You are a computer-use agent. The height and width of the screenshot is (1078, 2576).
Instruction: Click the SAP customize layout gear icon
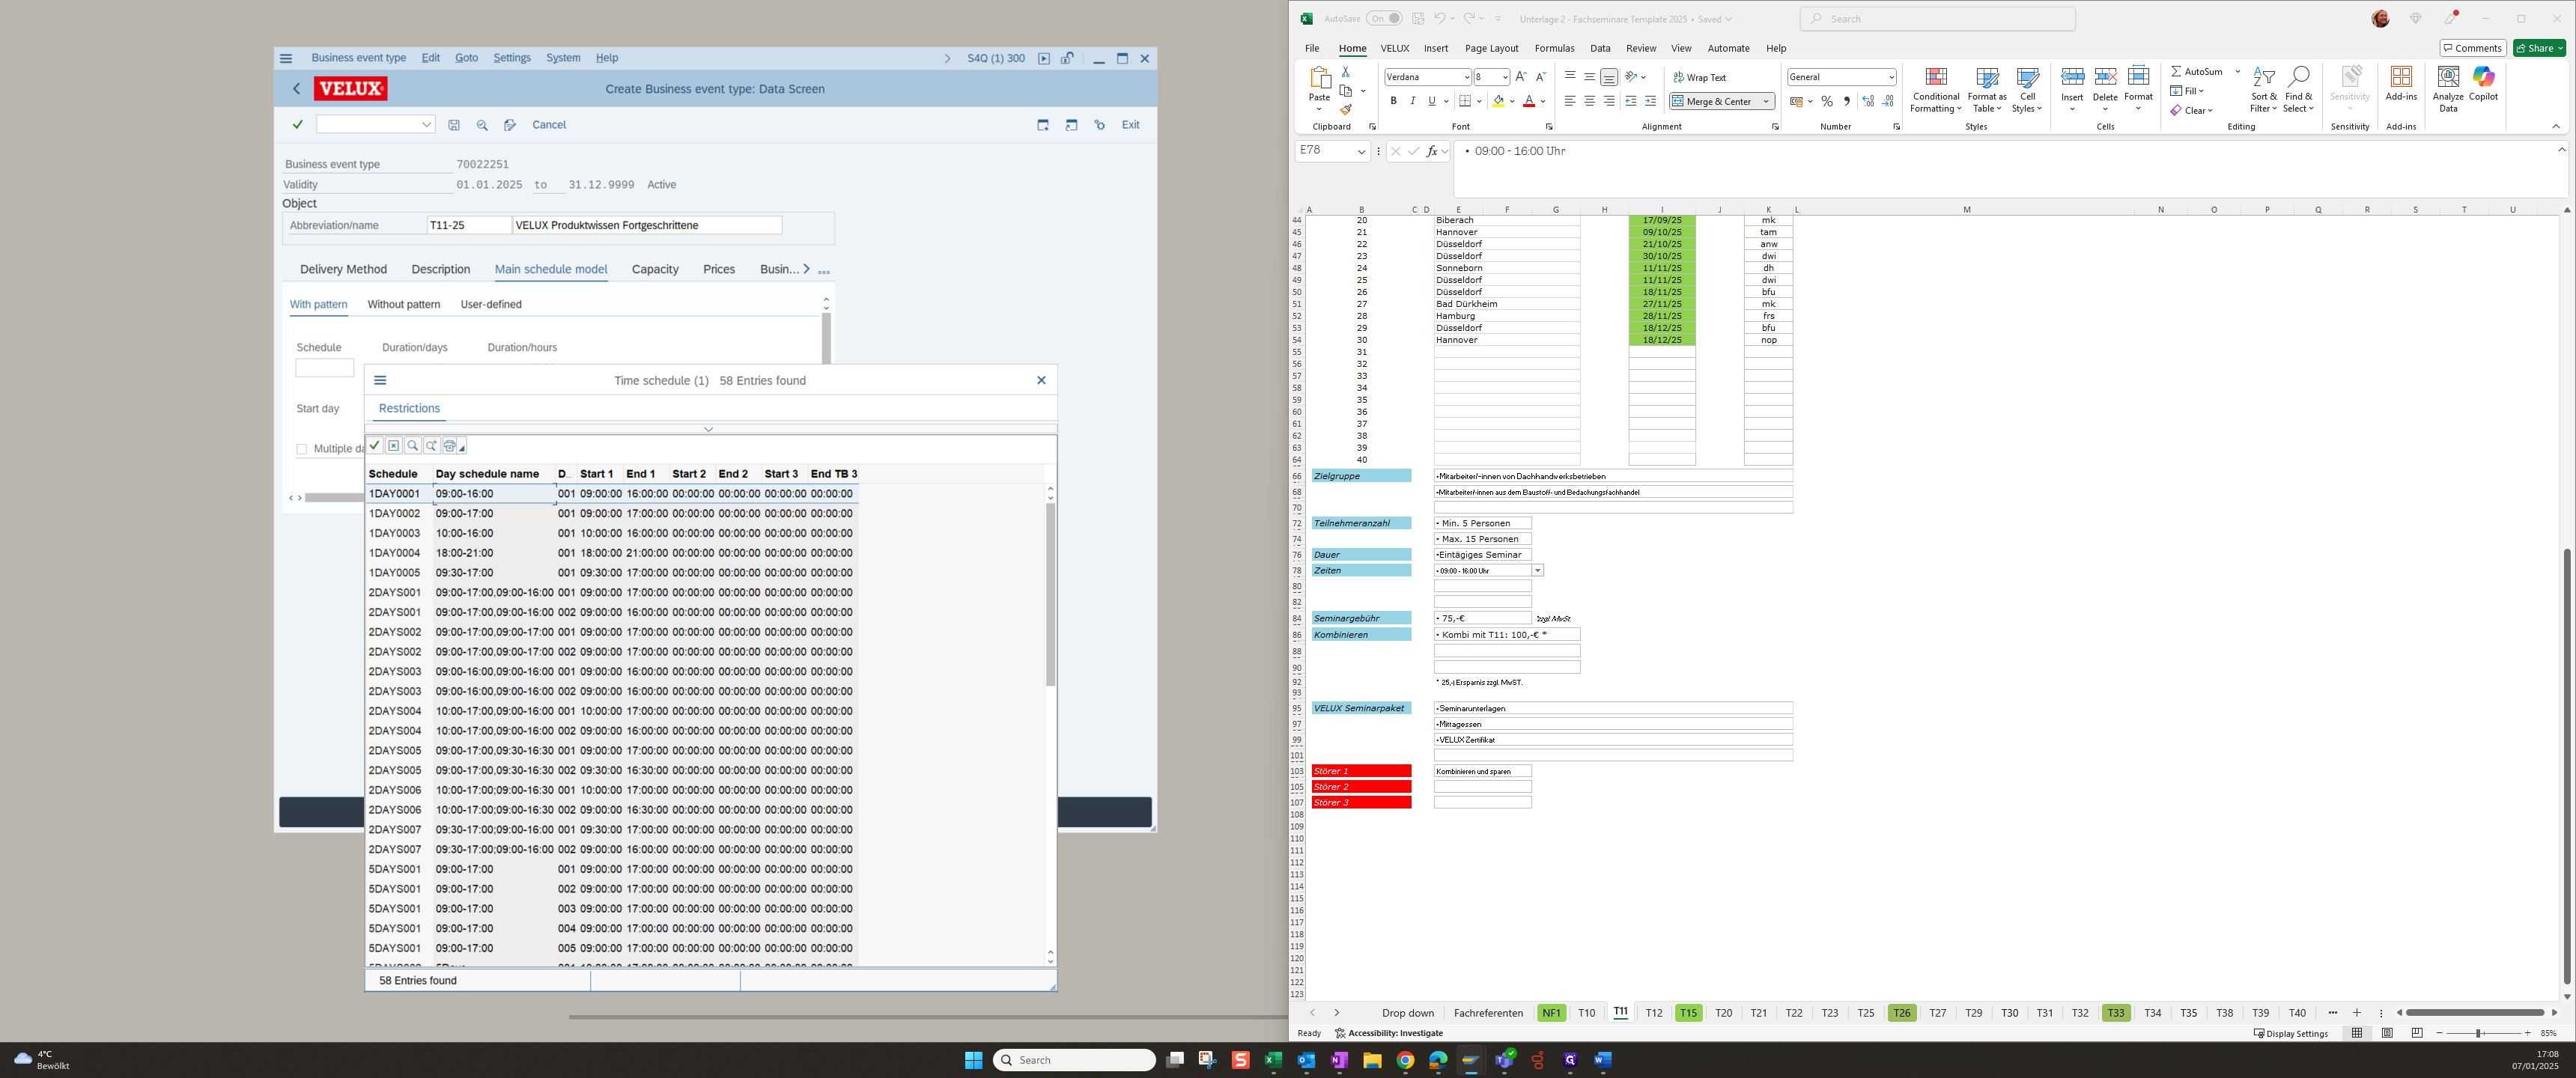coord(1099,125)
